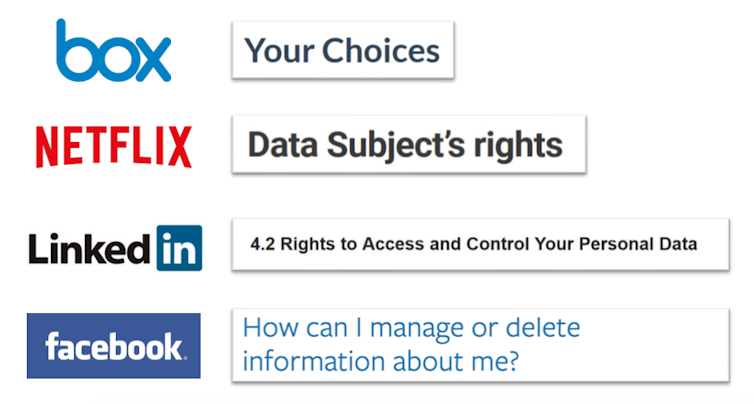The height and width of the screenshot is (404, 754).
Task: Click the "f" in the Facebook logo
Action: point(52,346)
